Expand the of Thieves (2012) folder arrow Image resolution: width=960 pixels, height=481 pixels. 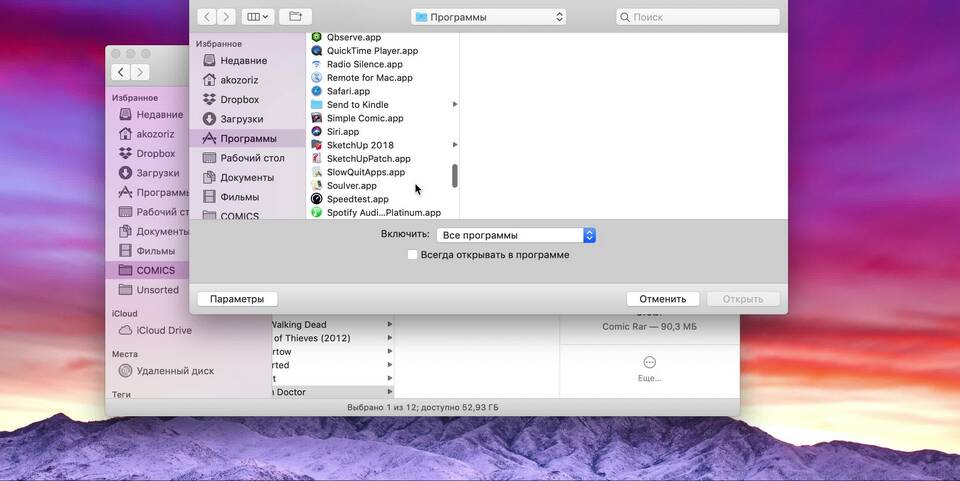coord(390,338)
